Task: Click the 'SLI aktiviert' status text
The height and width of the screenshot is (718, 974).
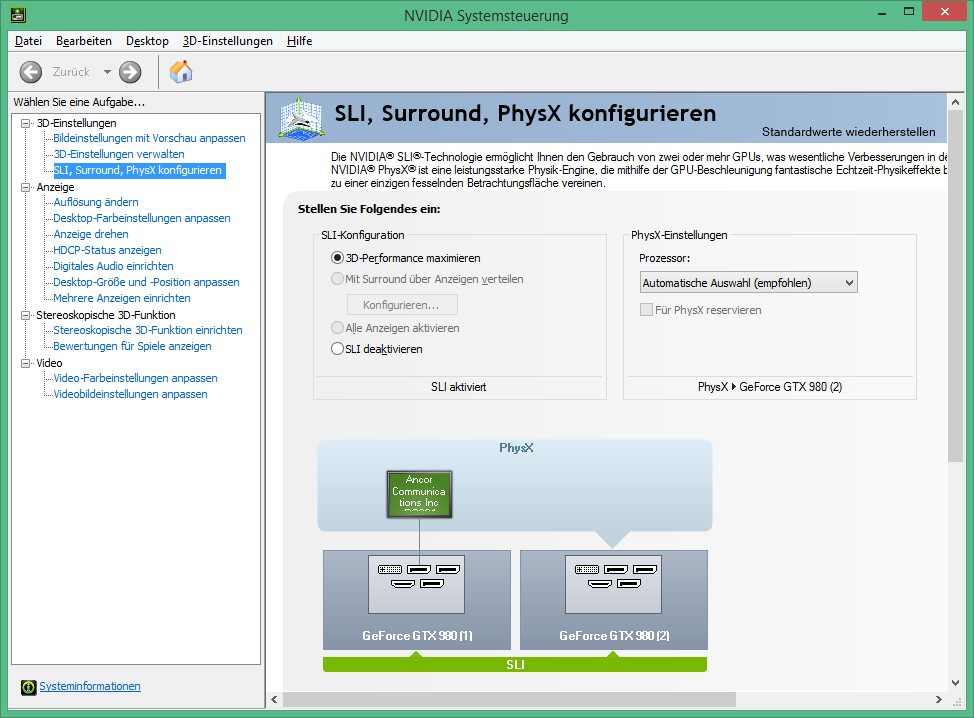Action: pos(458,387)
